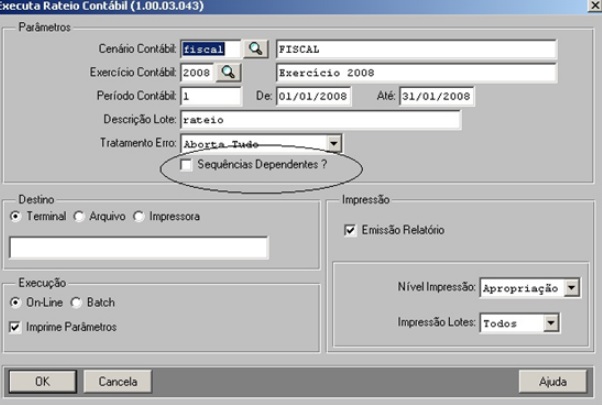Focus the Cenário Contábil code field
Viewport: 602px width, 405px height.
[x=211, y=49]
